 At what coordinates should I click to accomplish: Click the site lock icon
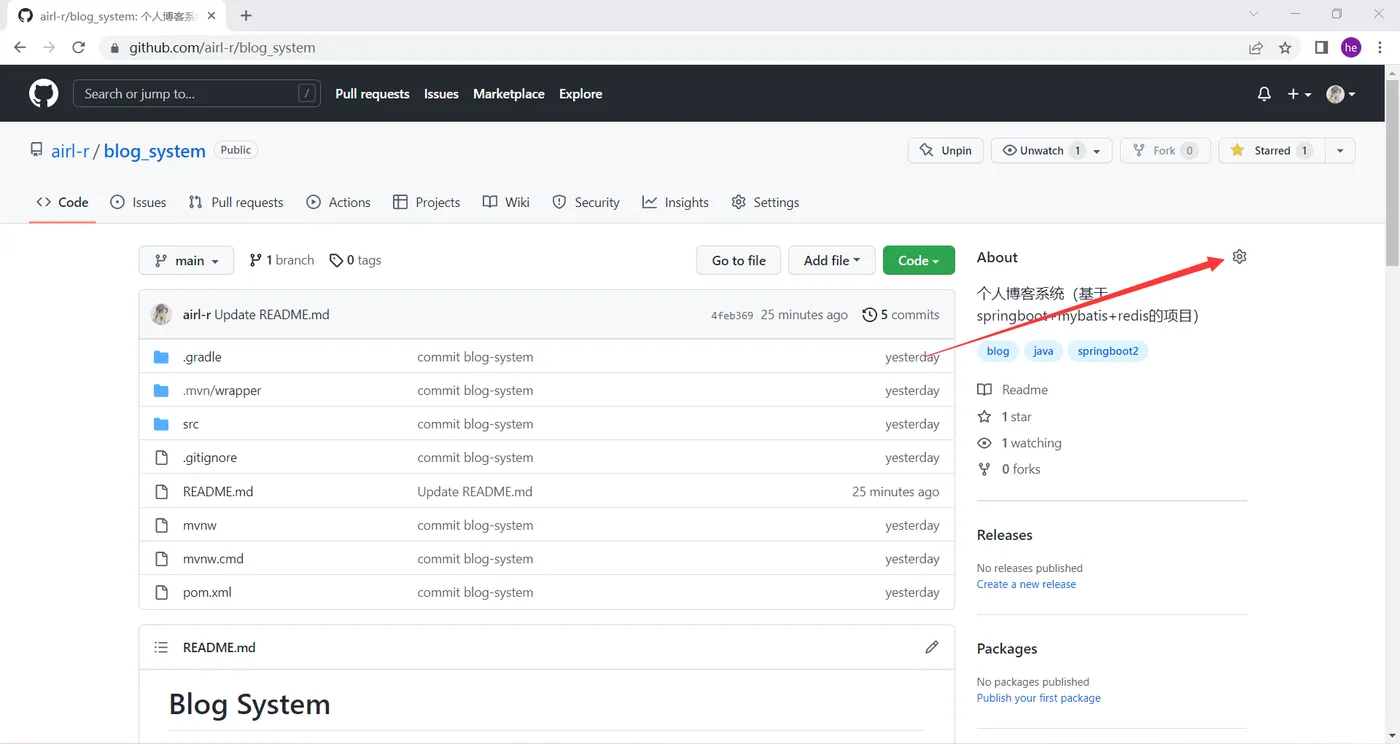115,47
